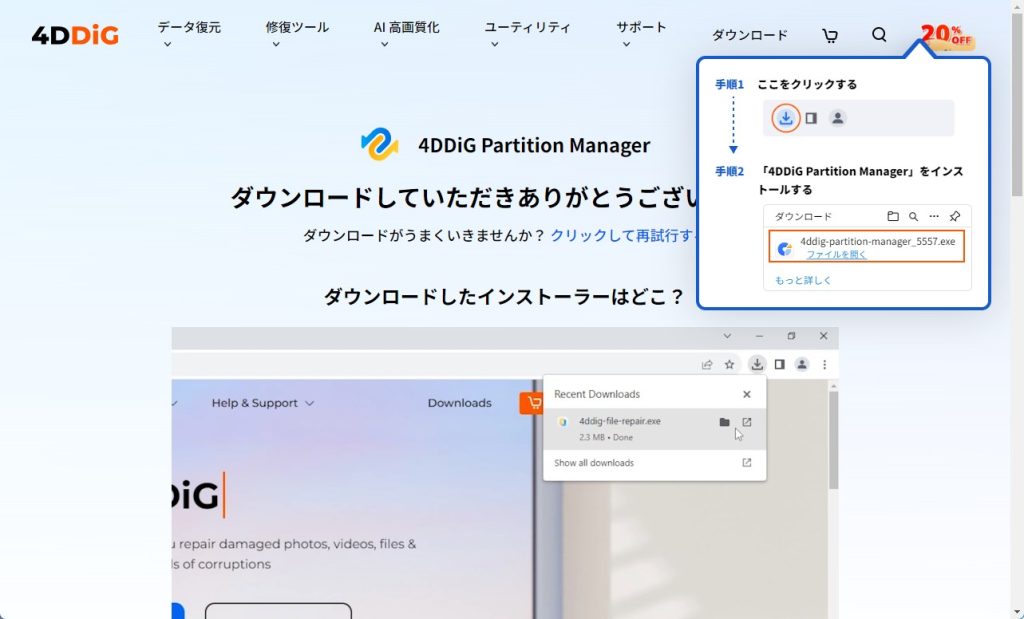Viewport: 1024px width, 619px height.
Task: Click the 4DDiG Partition Manager product logo icon
Action: coord(380,145)
